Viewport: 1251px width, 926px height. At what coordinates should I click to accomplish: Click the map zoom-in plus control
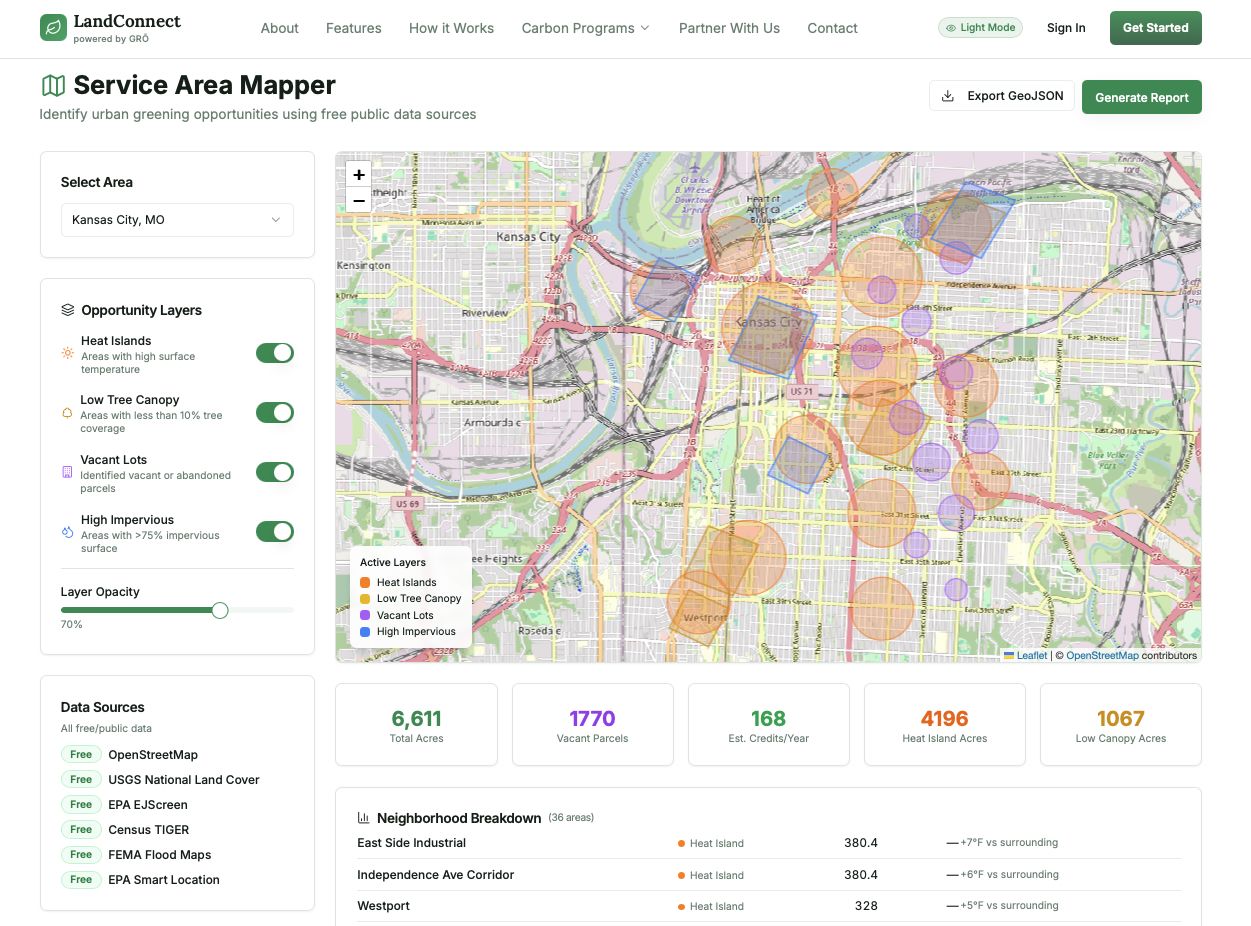[x=358, y=174]
